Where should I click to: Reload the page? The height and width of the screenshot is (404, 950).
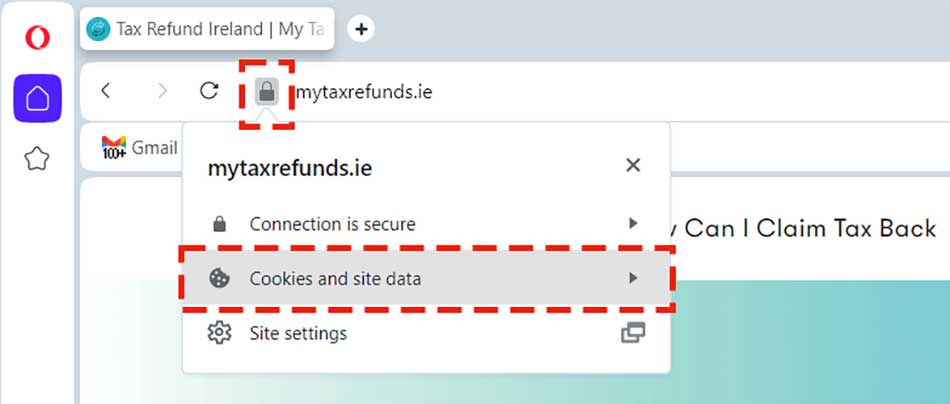coord(209,91)
